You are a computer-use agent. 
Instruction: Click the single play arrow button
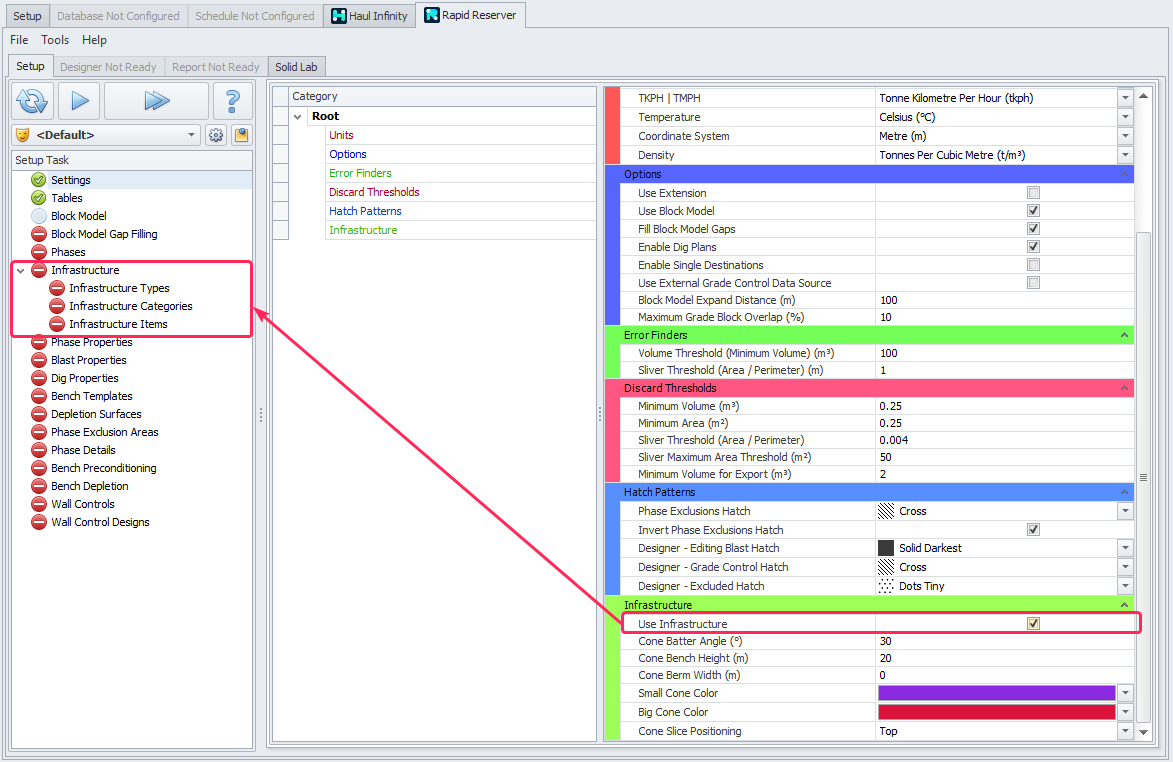pos(80,101)
